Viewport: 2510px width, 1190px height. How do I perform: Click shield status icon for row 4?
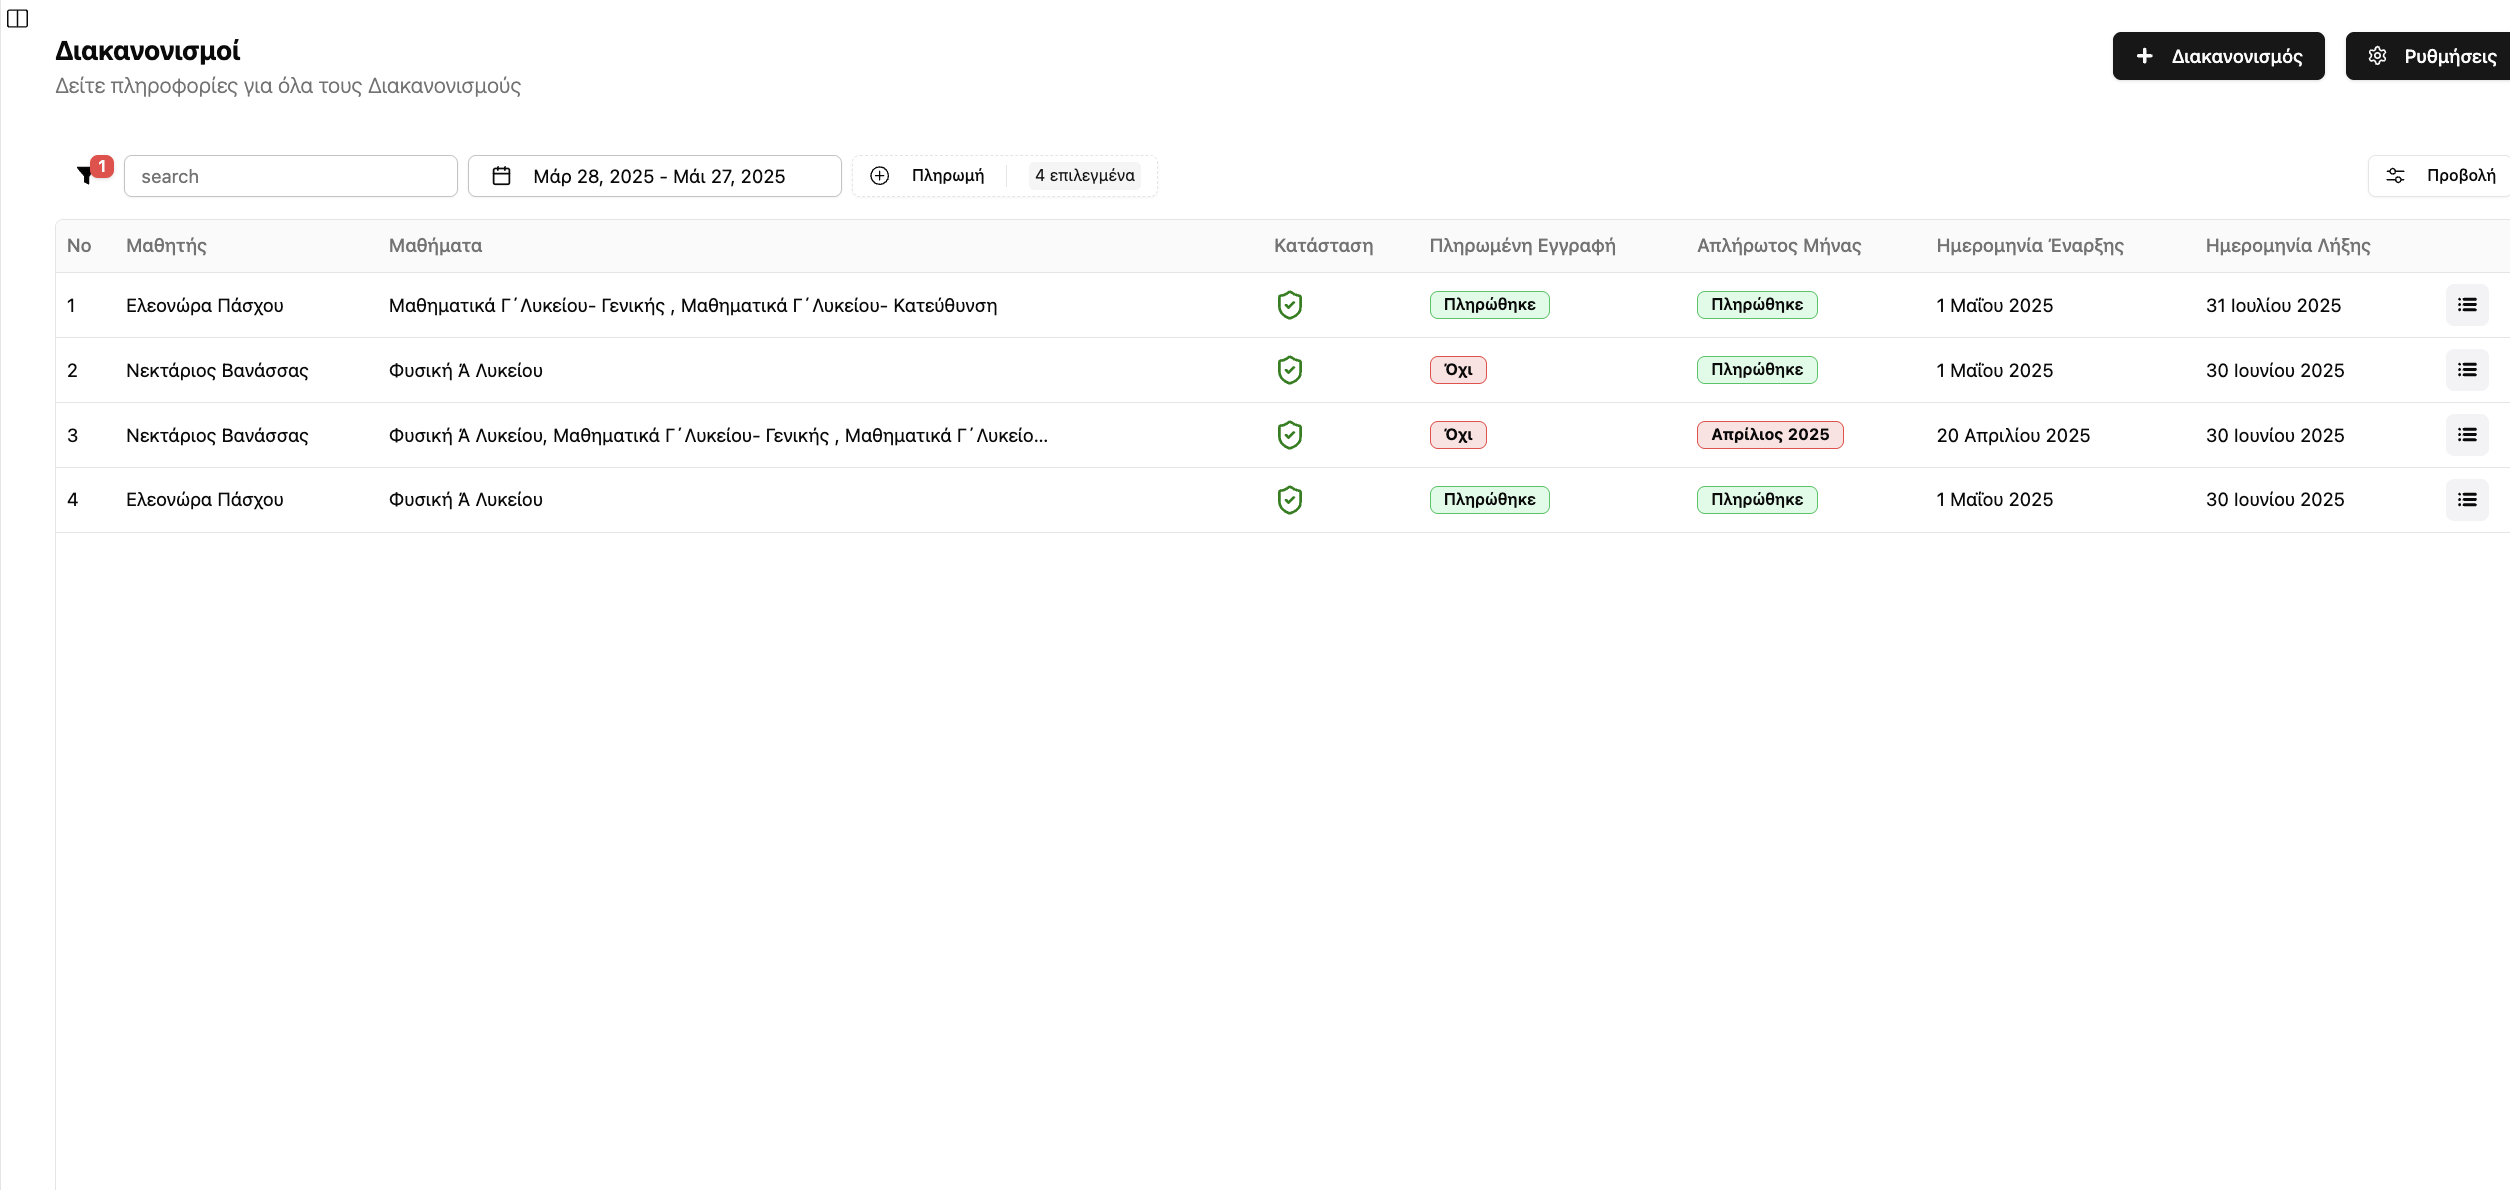1289,500
